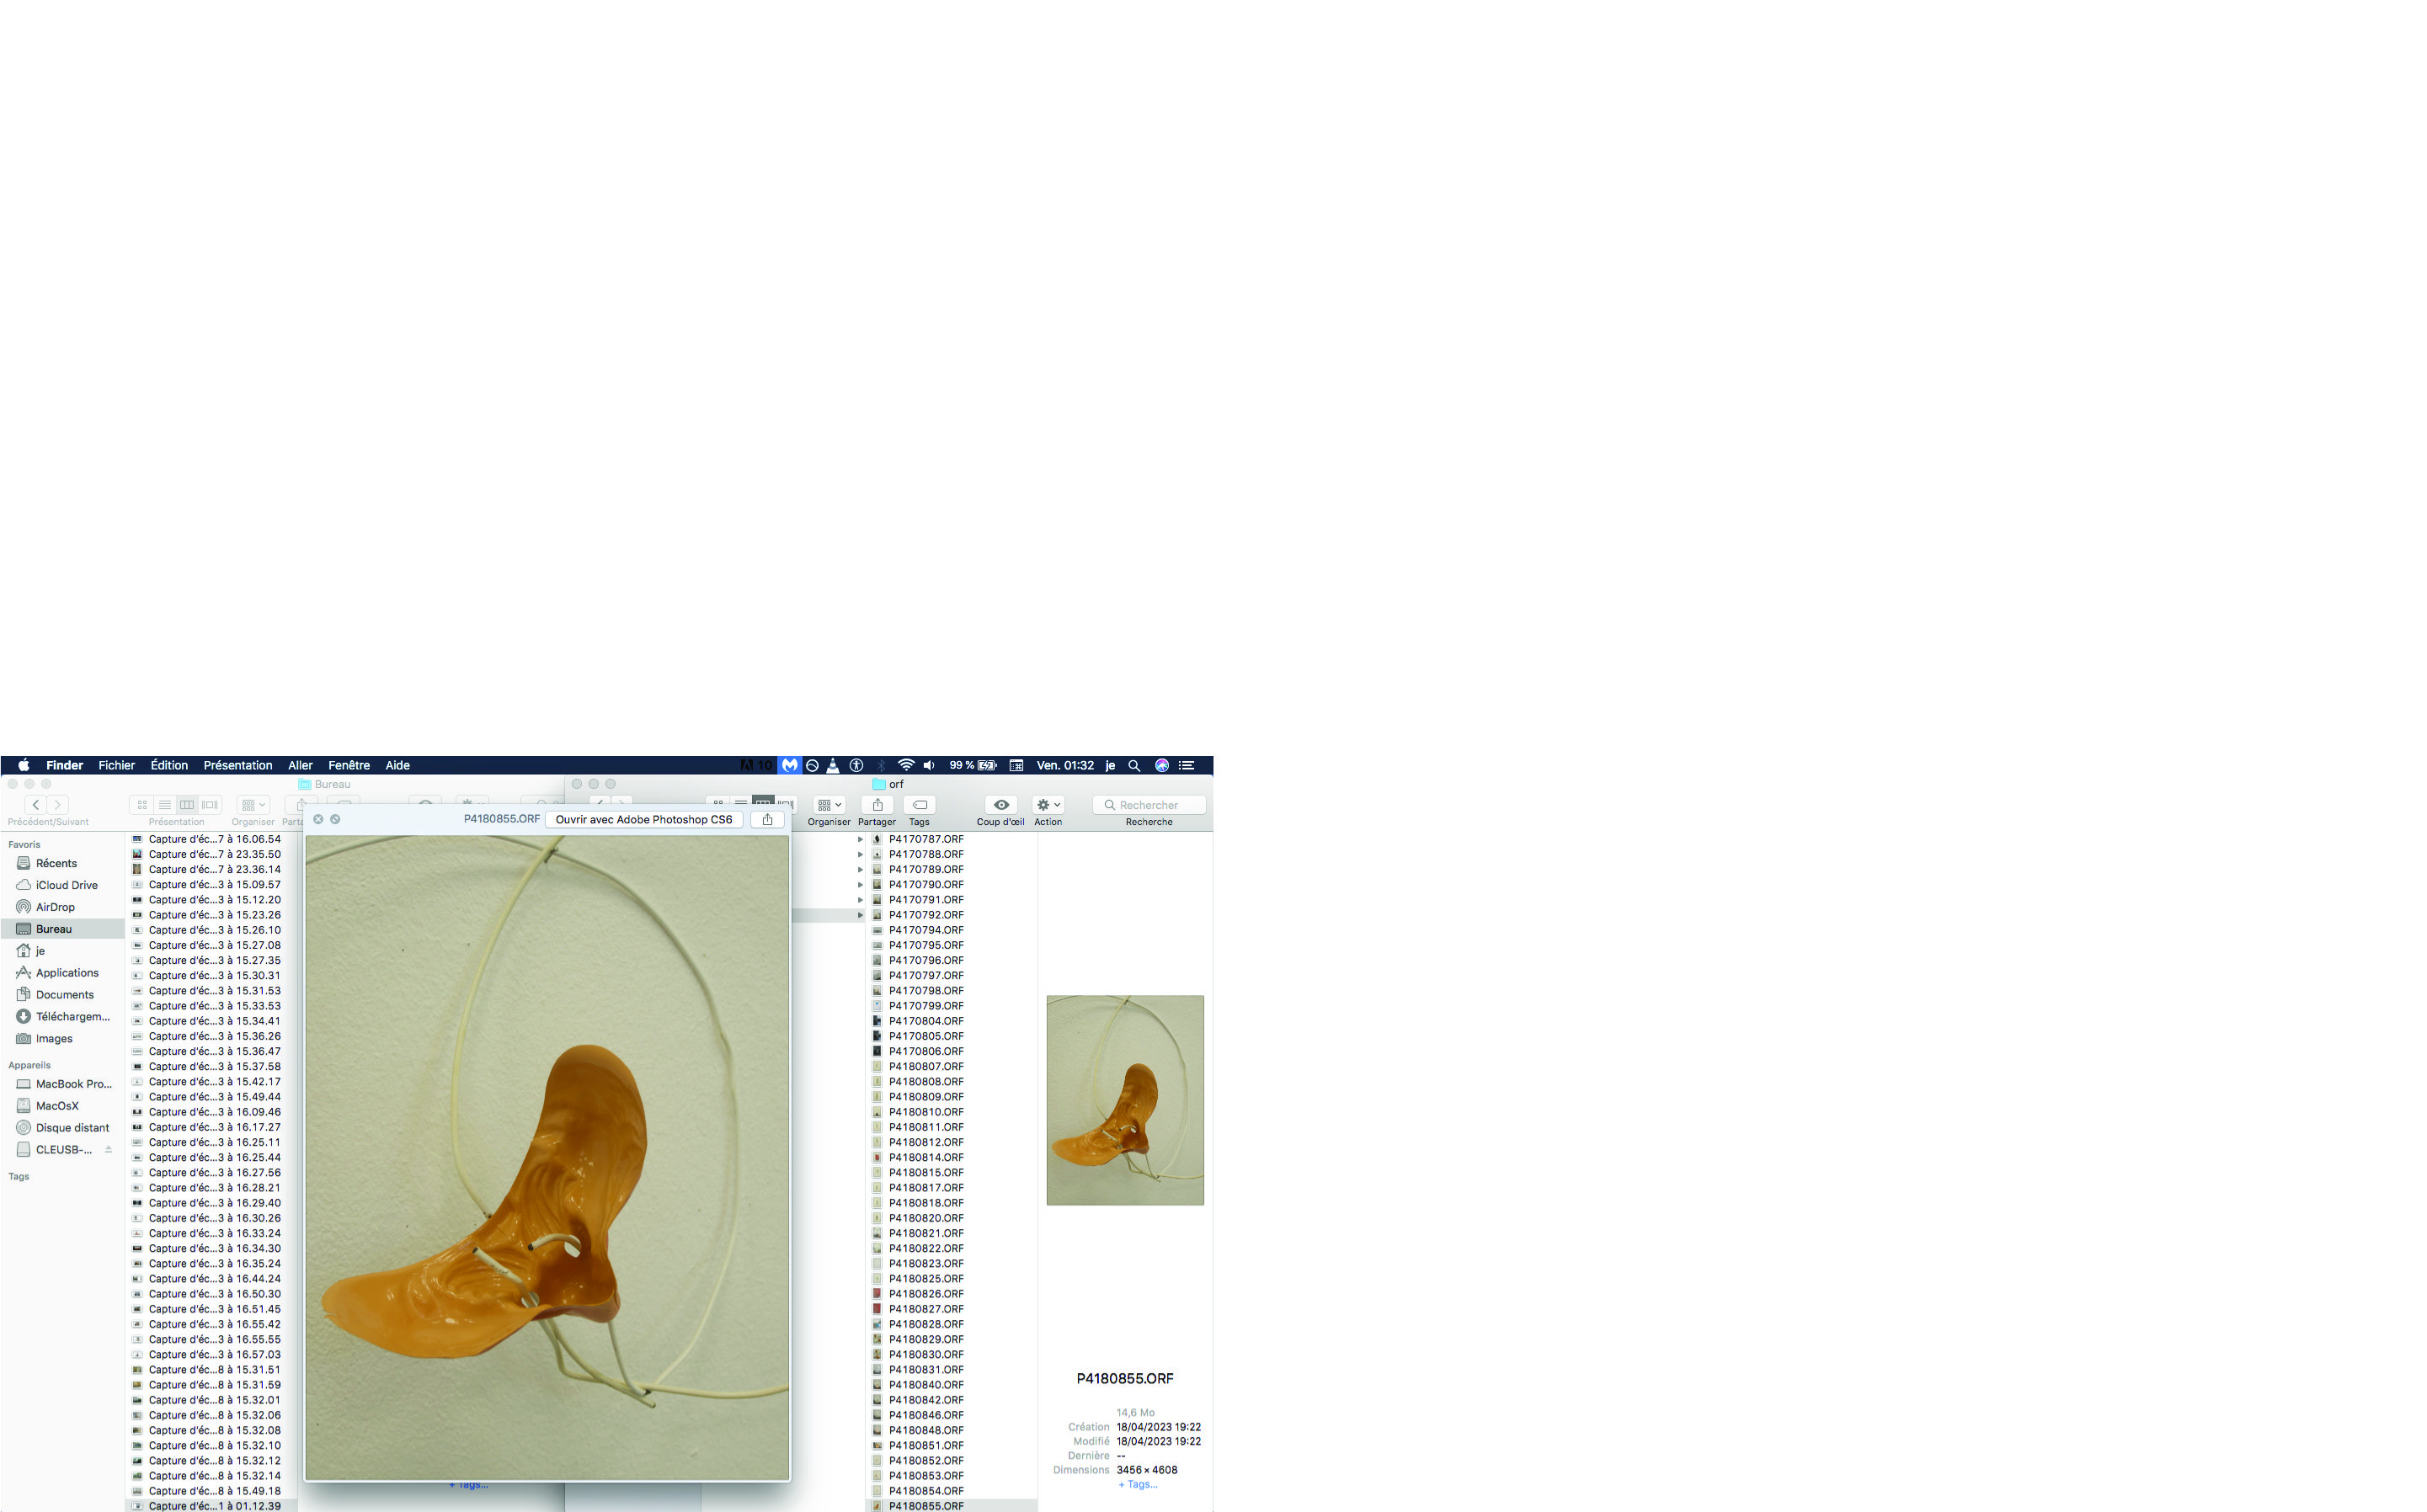Click Ouvrir avec Adobe Photoshop CS6 button
2427x1512 pixels.
(643, 819)
